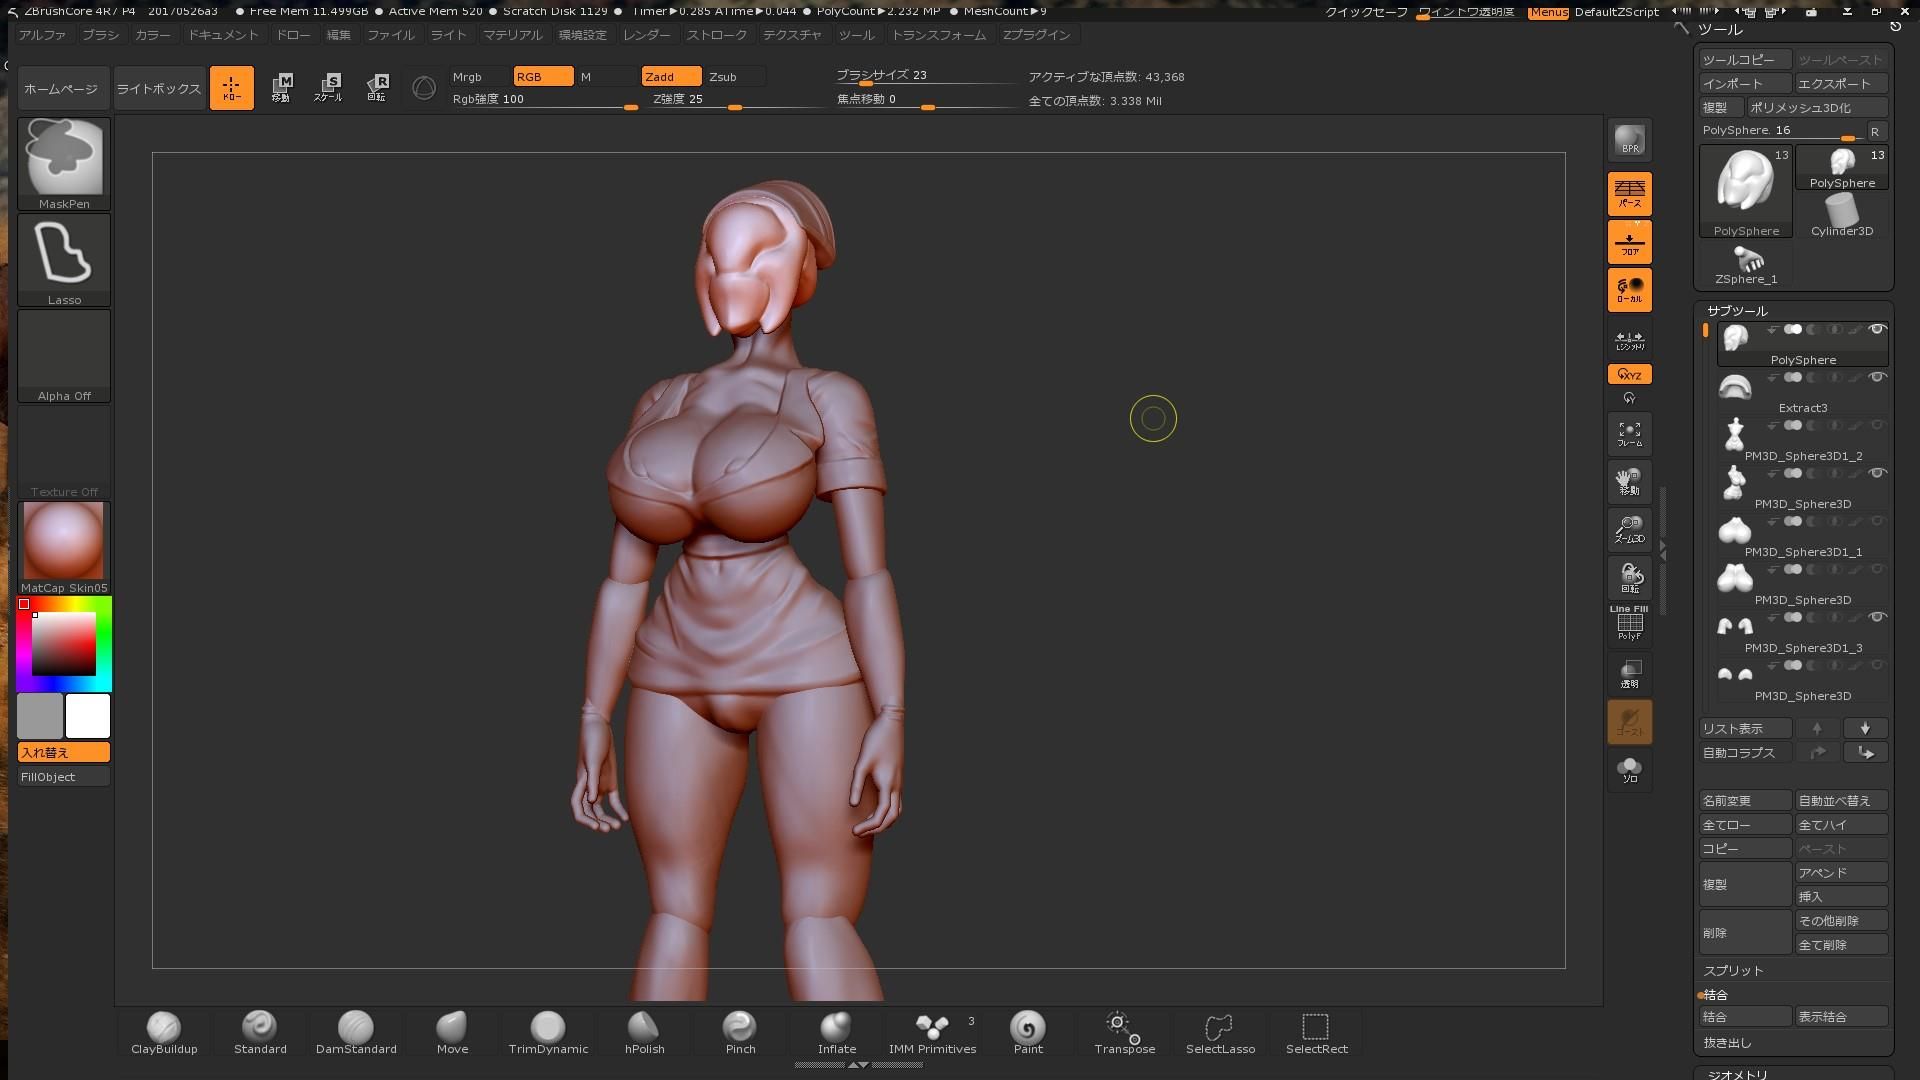Toggle Zsub sculpt mode
Screen dimensions: 1920x1080
coord(734,77)
